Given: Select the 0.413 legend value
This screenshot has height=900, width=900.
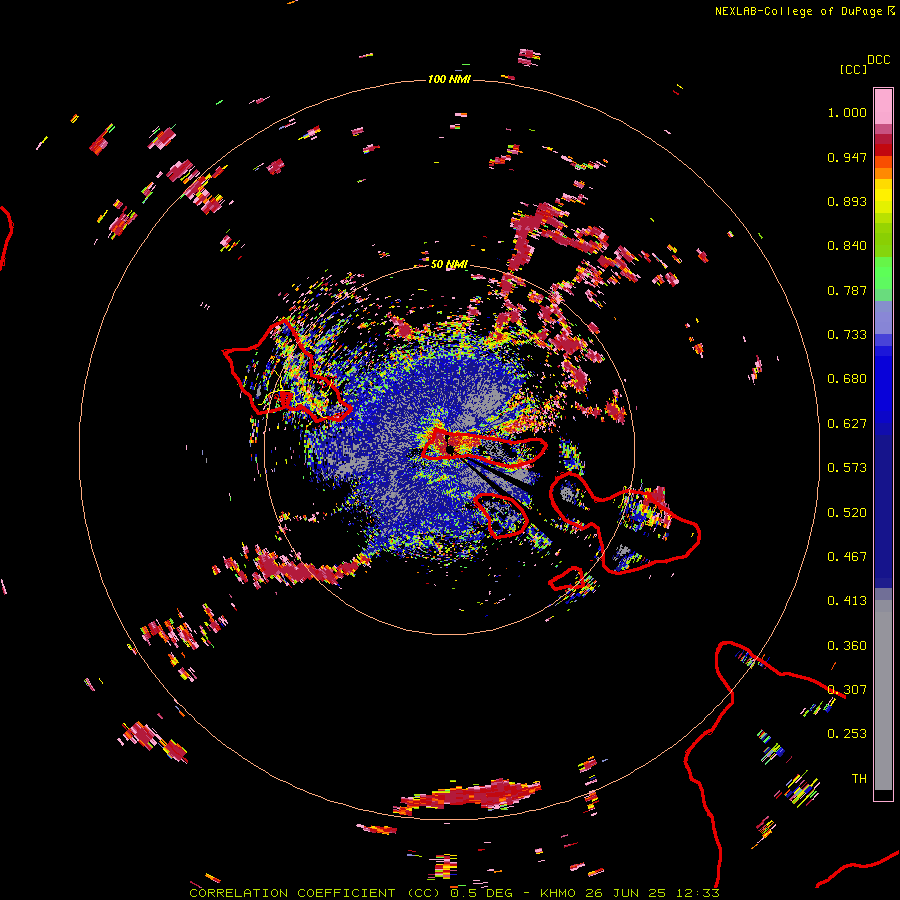Looking at the screenshot, I should (x=847, y=601).
